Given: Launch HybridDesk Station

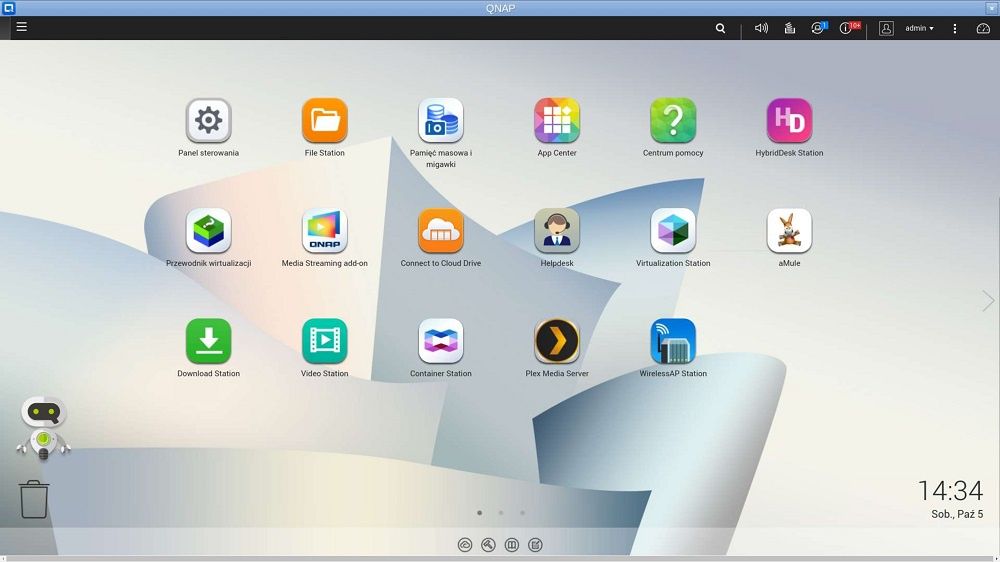Looking at the screenshot, I should pyautogui.click(x=789, y=121).
